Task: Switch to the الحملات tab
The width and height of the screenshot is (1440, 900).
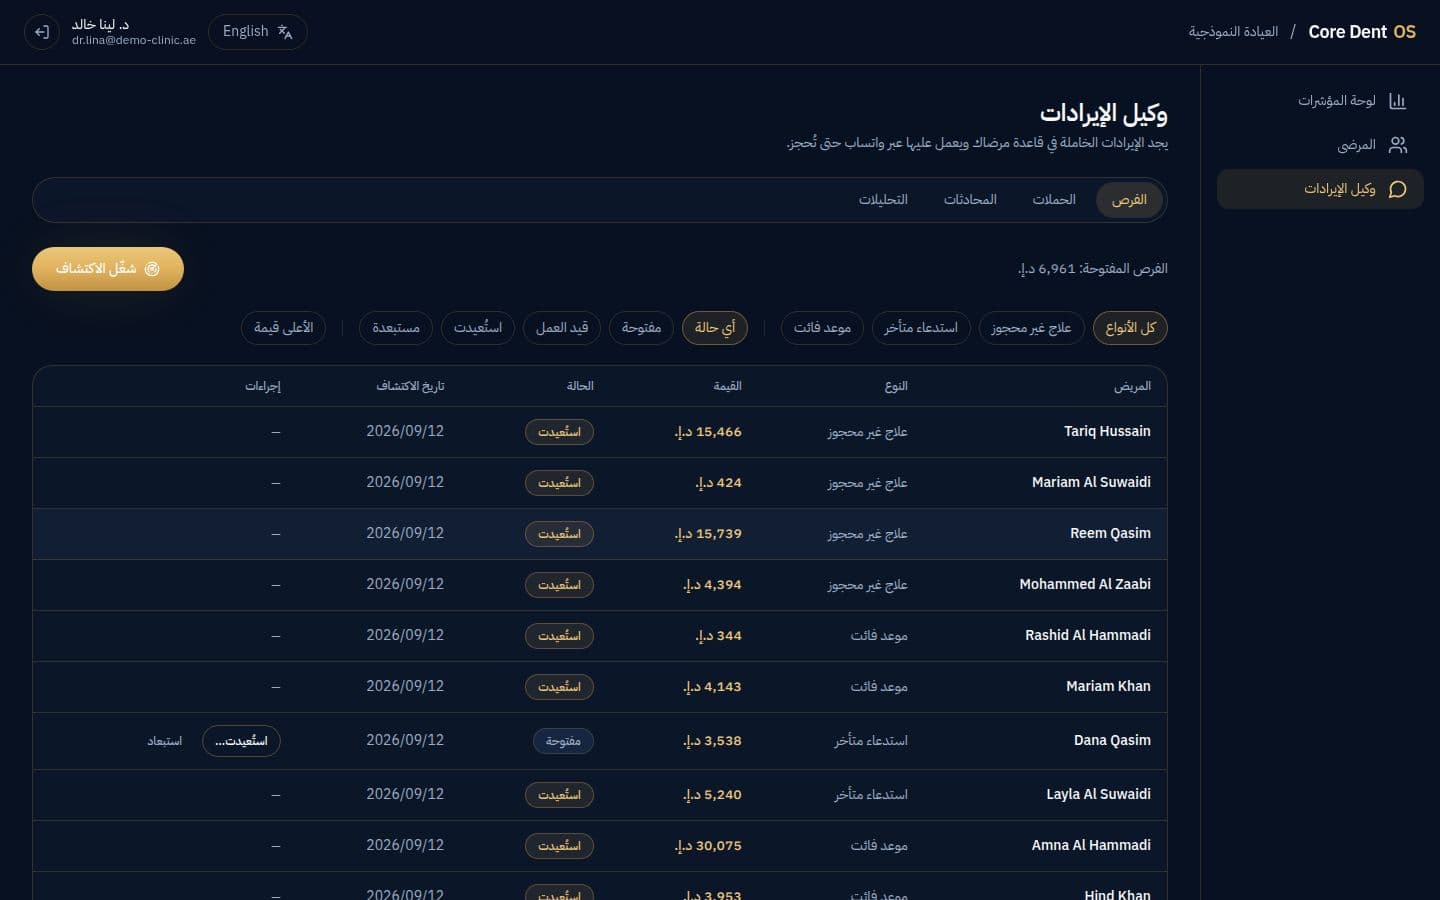Action: pyautogui.click(x=1054, y=200)
